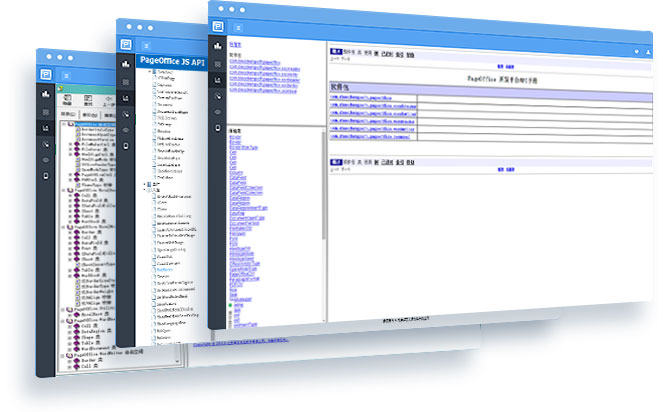Open the mobile device icon in the back window sidebar

[46, 176]
